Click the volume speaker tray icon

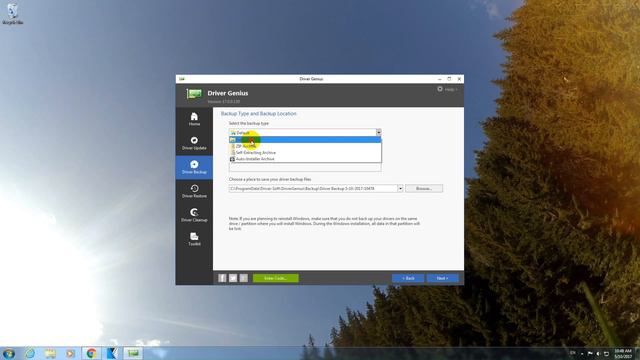598,353
